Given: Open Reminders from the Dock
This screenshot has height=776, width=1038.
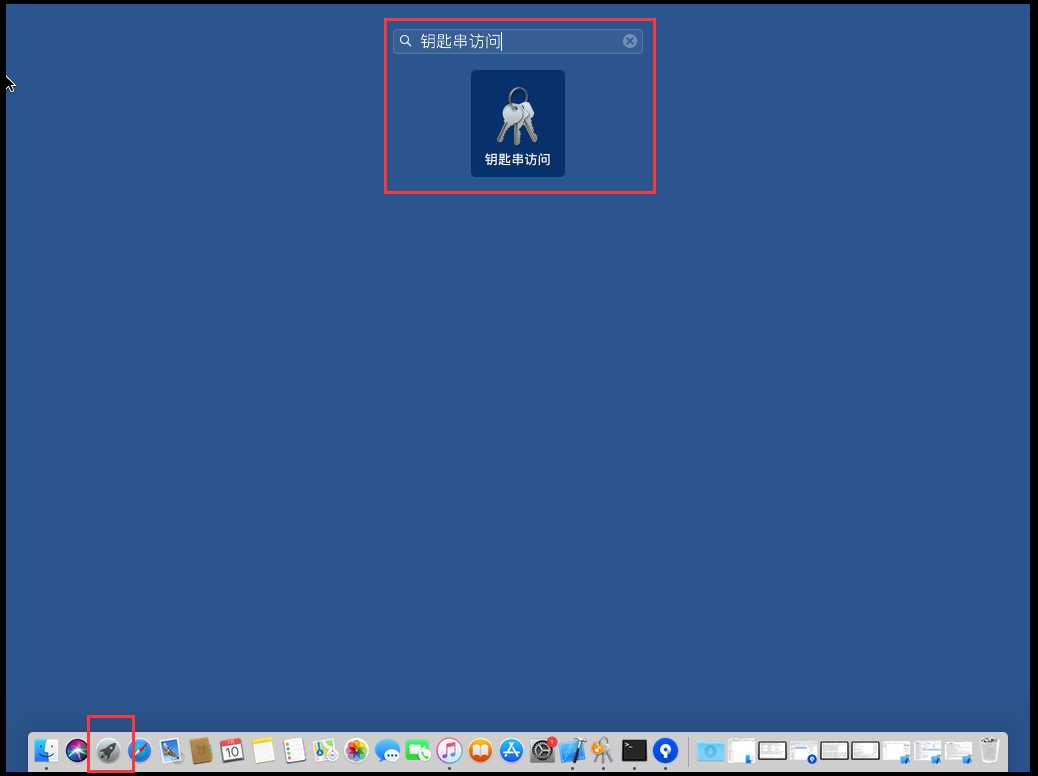Looking at the screenshot, I should click(x=294, y=751).
